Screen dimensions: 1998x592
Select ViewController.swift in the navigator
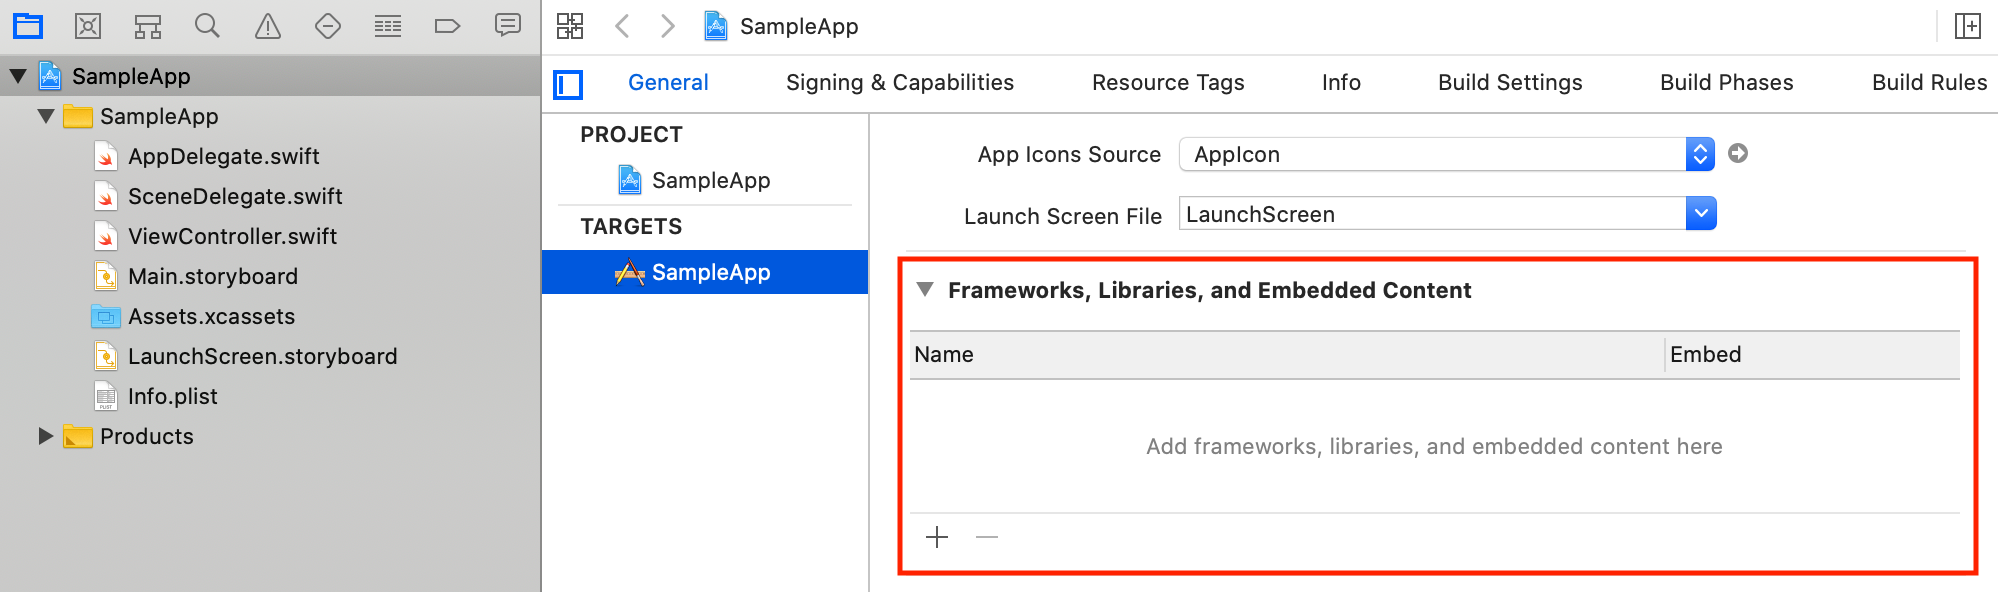pos(232,236)
